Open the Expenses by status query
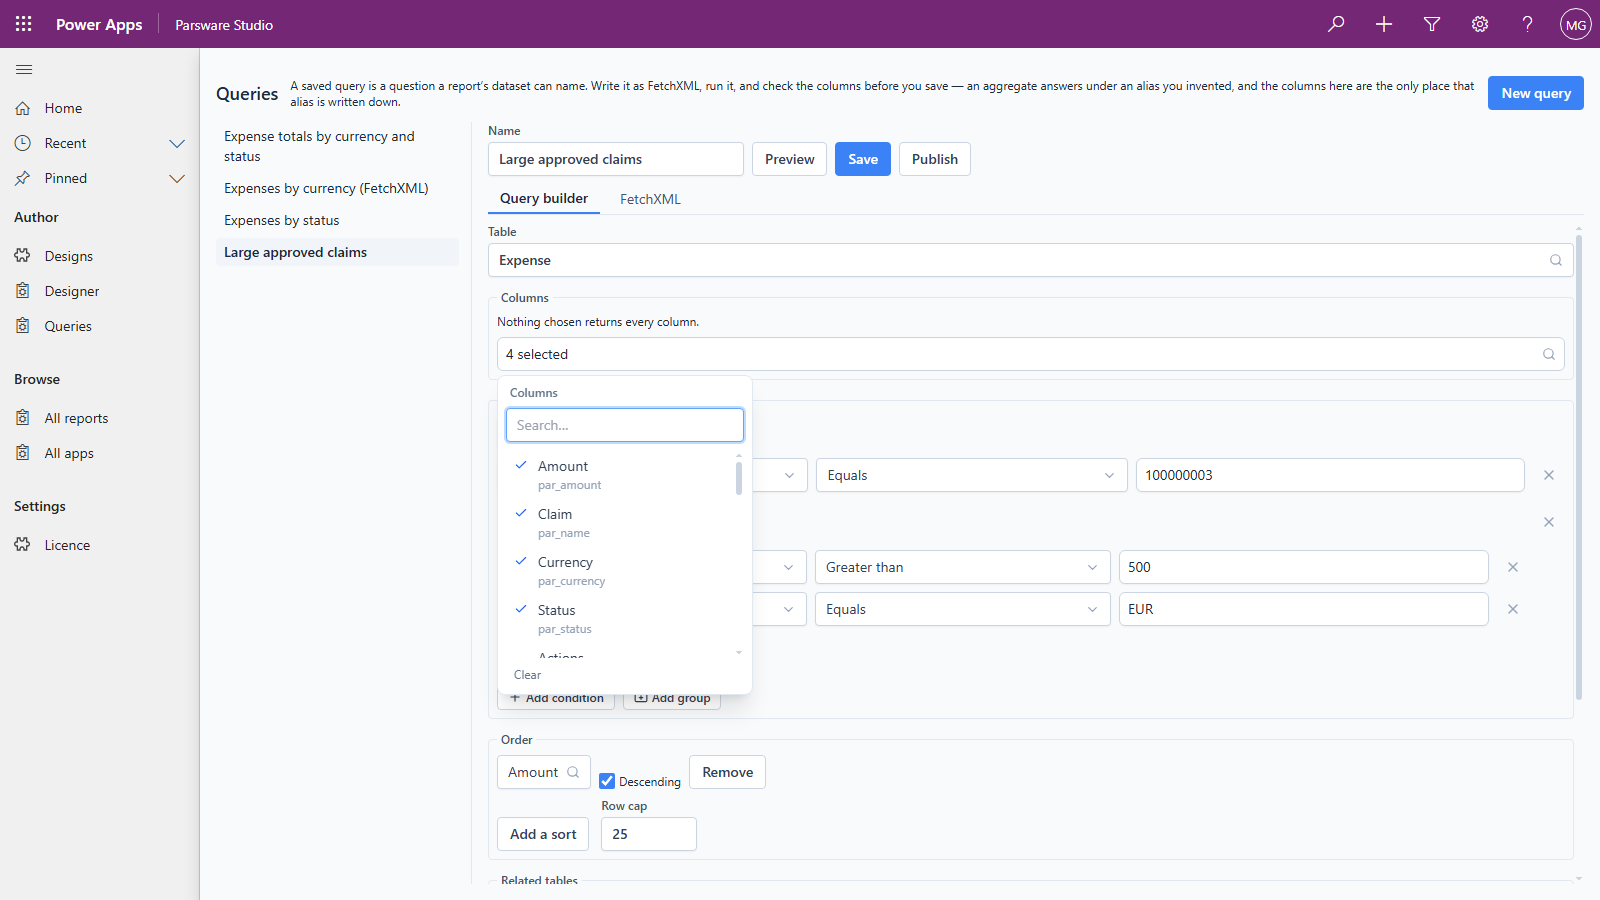The image size is (1600, 900). [x=337, y=220]
